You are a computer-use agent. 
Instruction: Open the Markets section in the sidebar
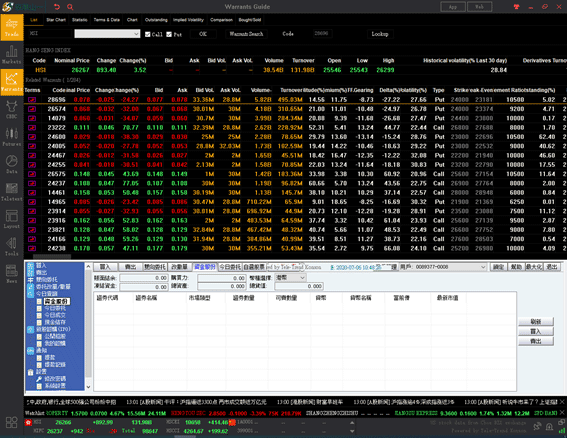pyautogui.click(x=12, y=55)
